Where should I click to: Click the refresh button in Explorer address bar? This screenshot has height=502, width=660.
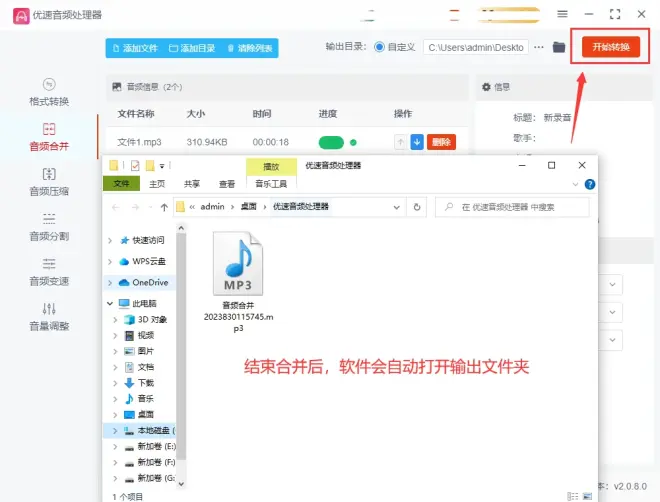[x=417, y=207]
